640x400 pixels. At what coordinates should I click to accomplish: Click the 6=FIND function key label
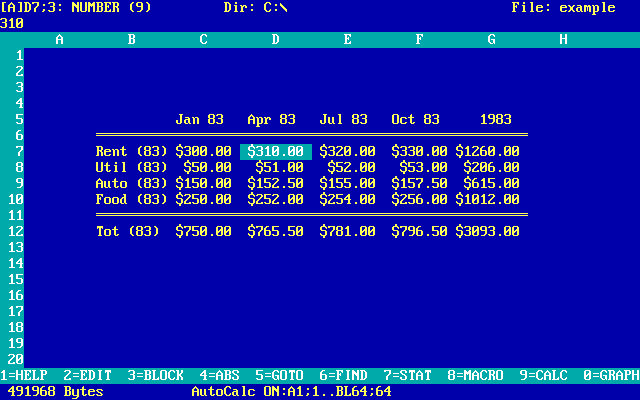tap(344, 375)
